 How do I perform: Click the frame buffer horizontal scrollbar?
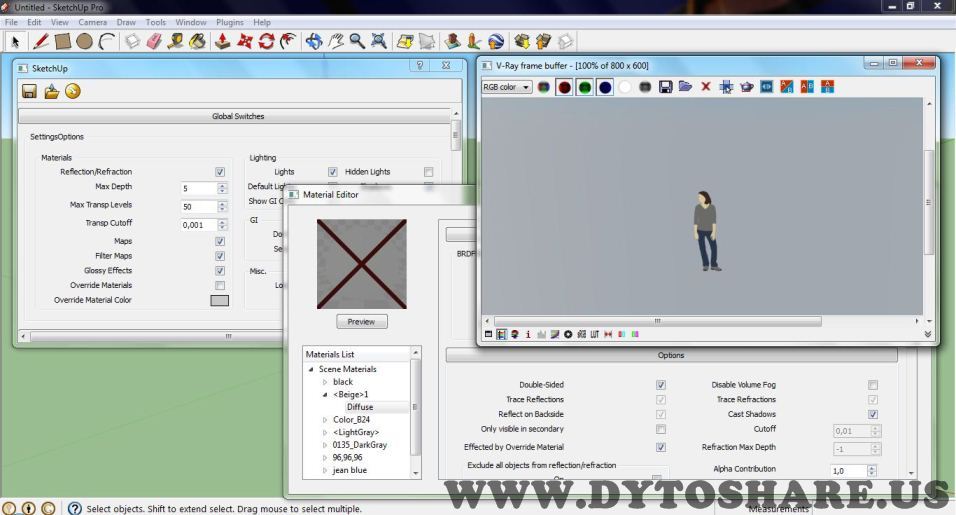pyautogui.click(x=657, y=321)
